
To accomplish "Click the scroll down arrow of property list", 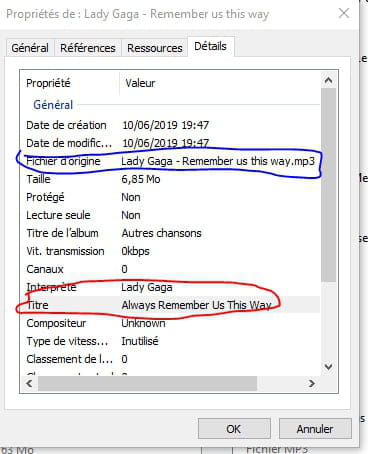I will [328, 367].
